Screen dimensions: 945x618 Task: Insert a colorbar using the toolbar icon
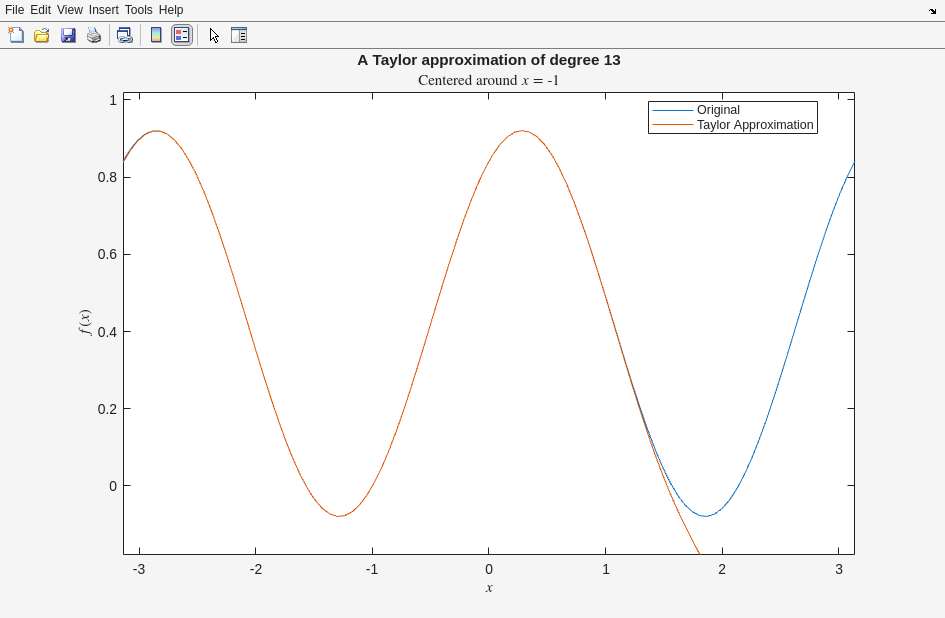pyautogui.click(x=156, y=35)
